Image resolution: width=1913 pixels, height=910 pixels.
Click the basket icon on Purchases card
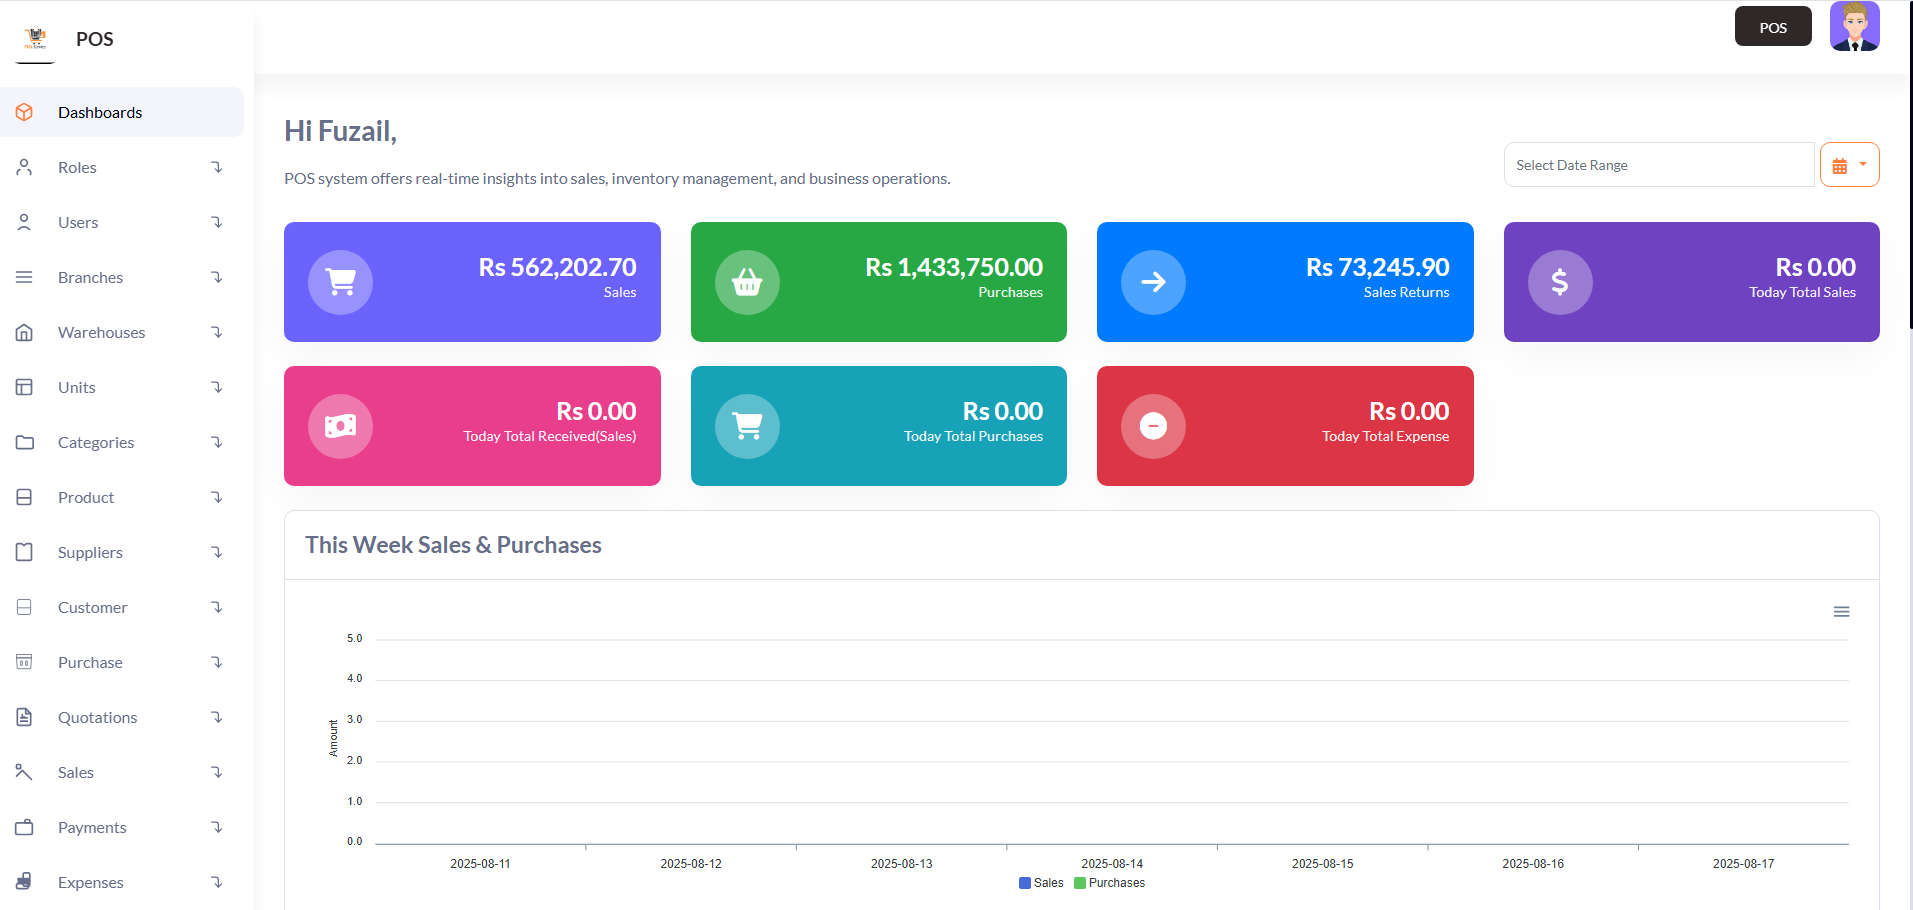(x=747, y=282)
